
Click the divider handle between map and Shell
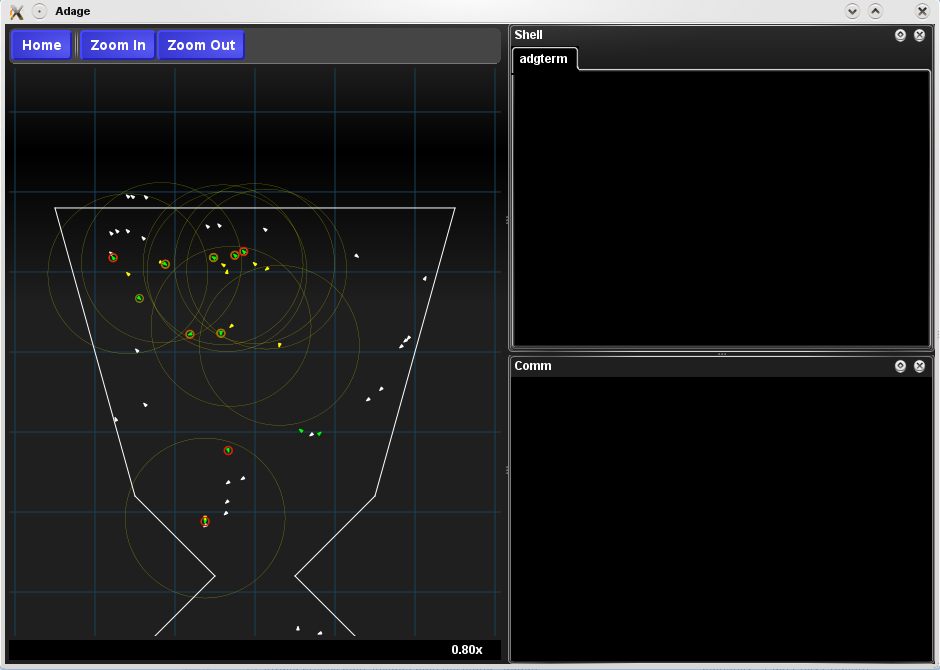click(507, 219)
